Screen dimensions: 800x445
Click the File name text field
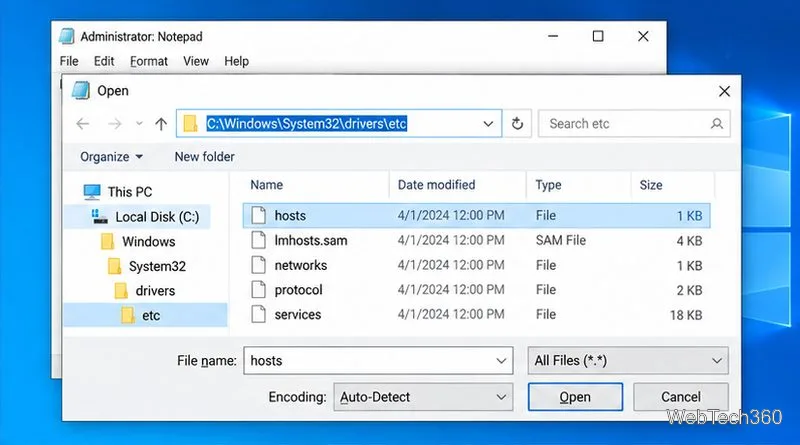pyautogui.click(x=378, y=361)
